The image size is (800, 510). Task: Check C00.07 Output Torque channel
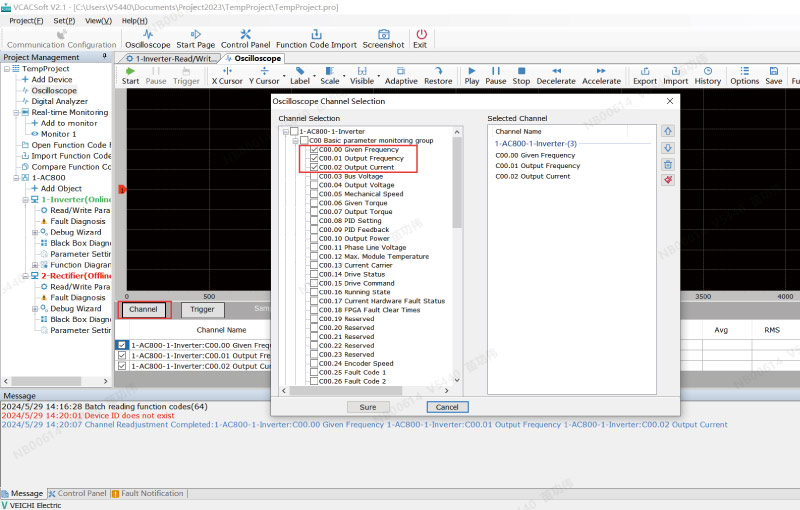[314, 212]
